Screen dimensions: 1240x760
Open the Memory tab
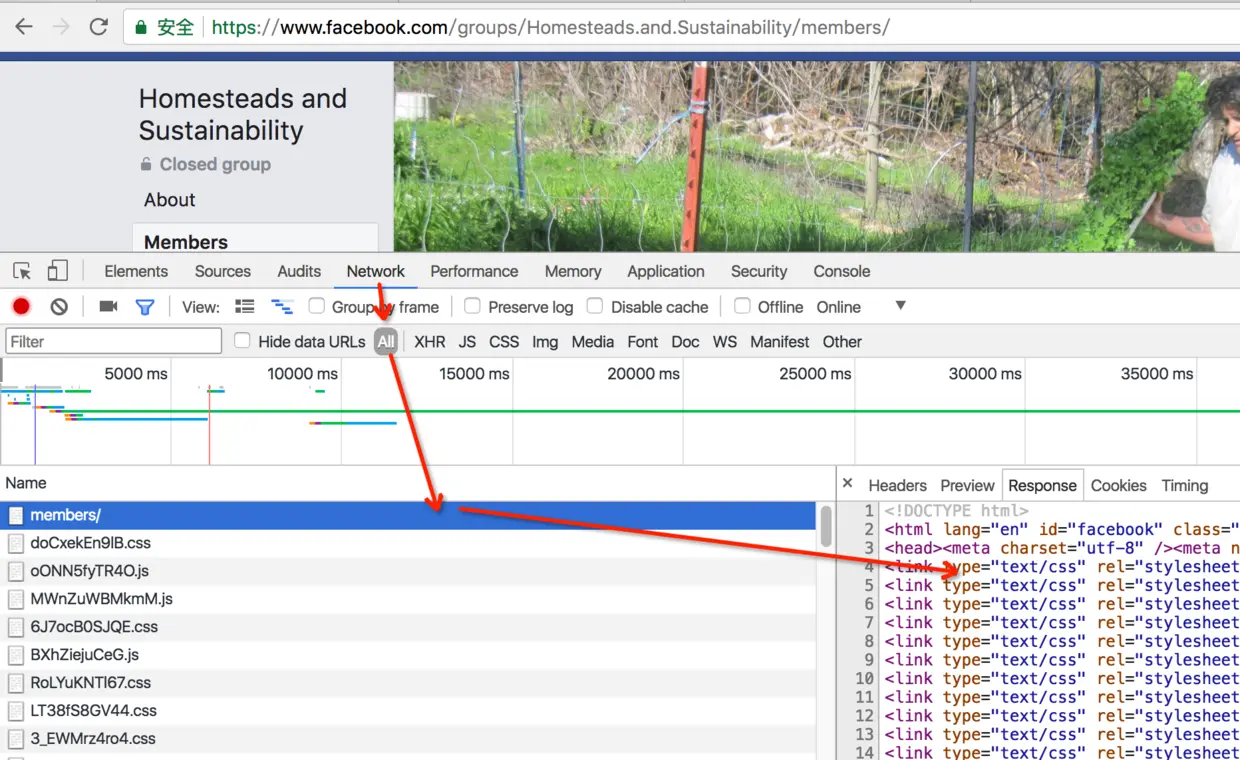pyautogui.click(x=573, y=271)
